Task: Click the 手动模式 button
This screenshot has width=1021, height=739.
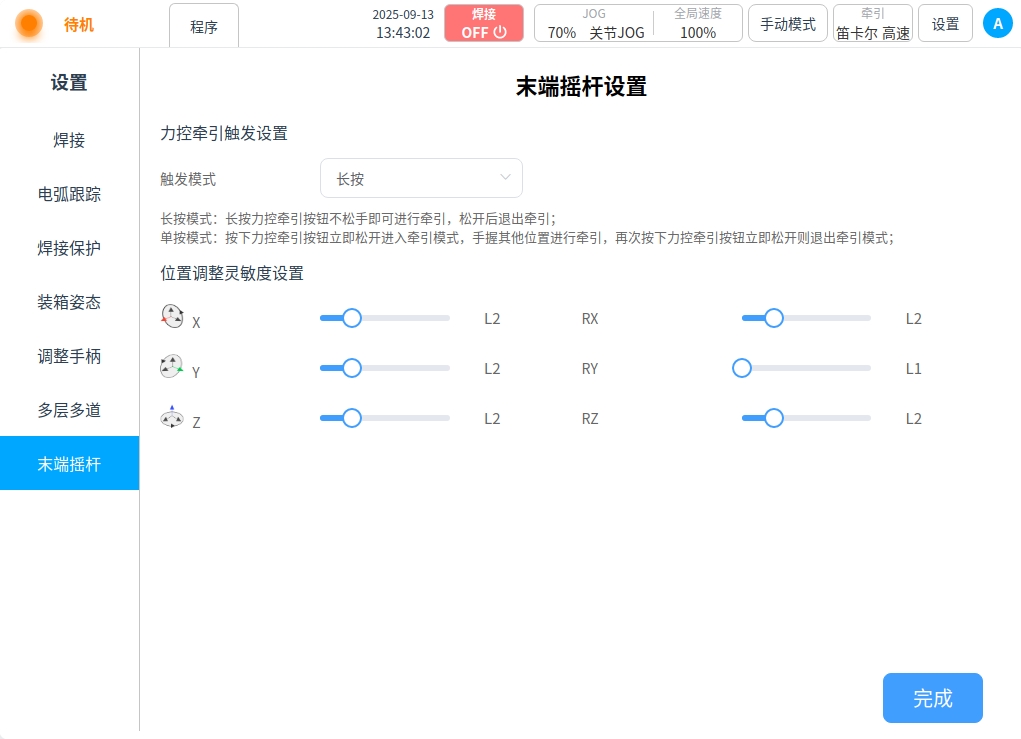Action: pos(787,24)
